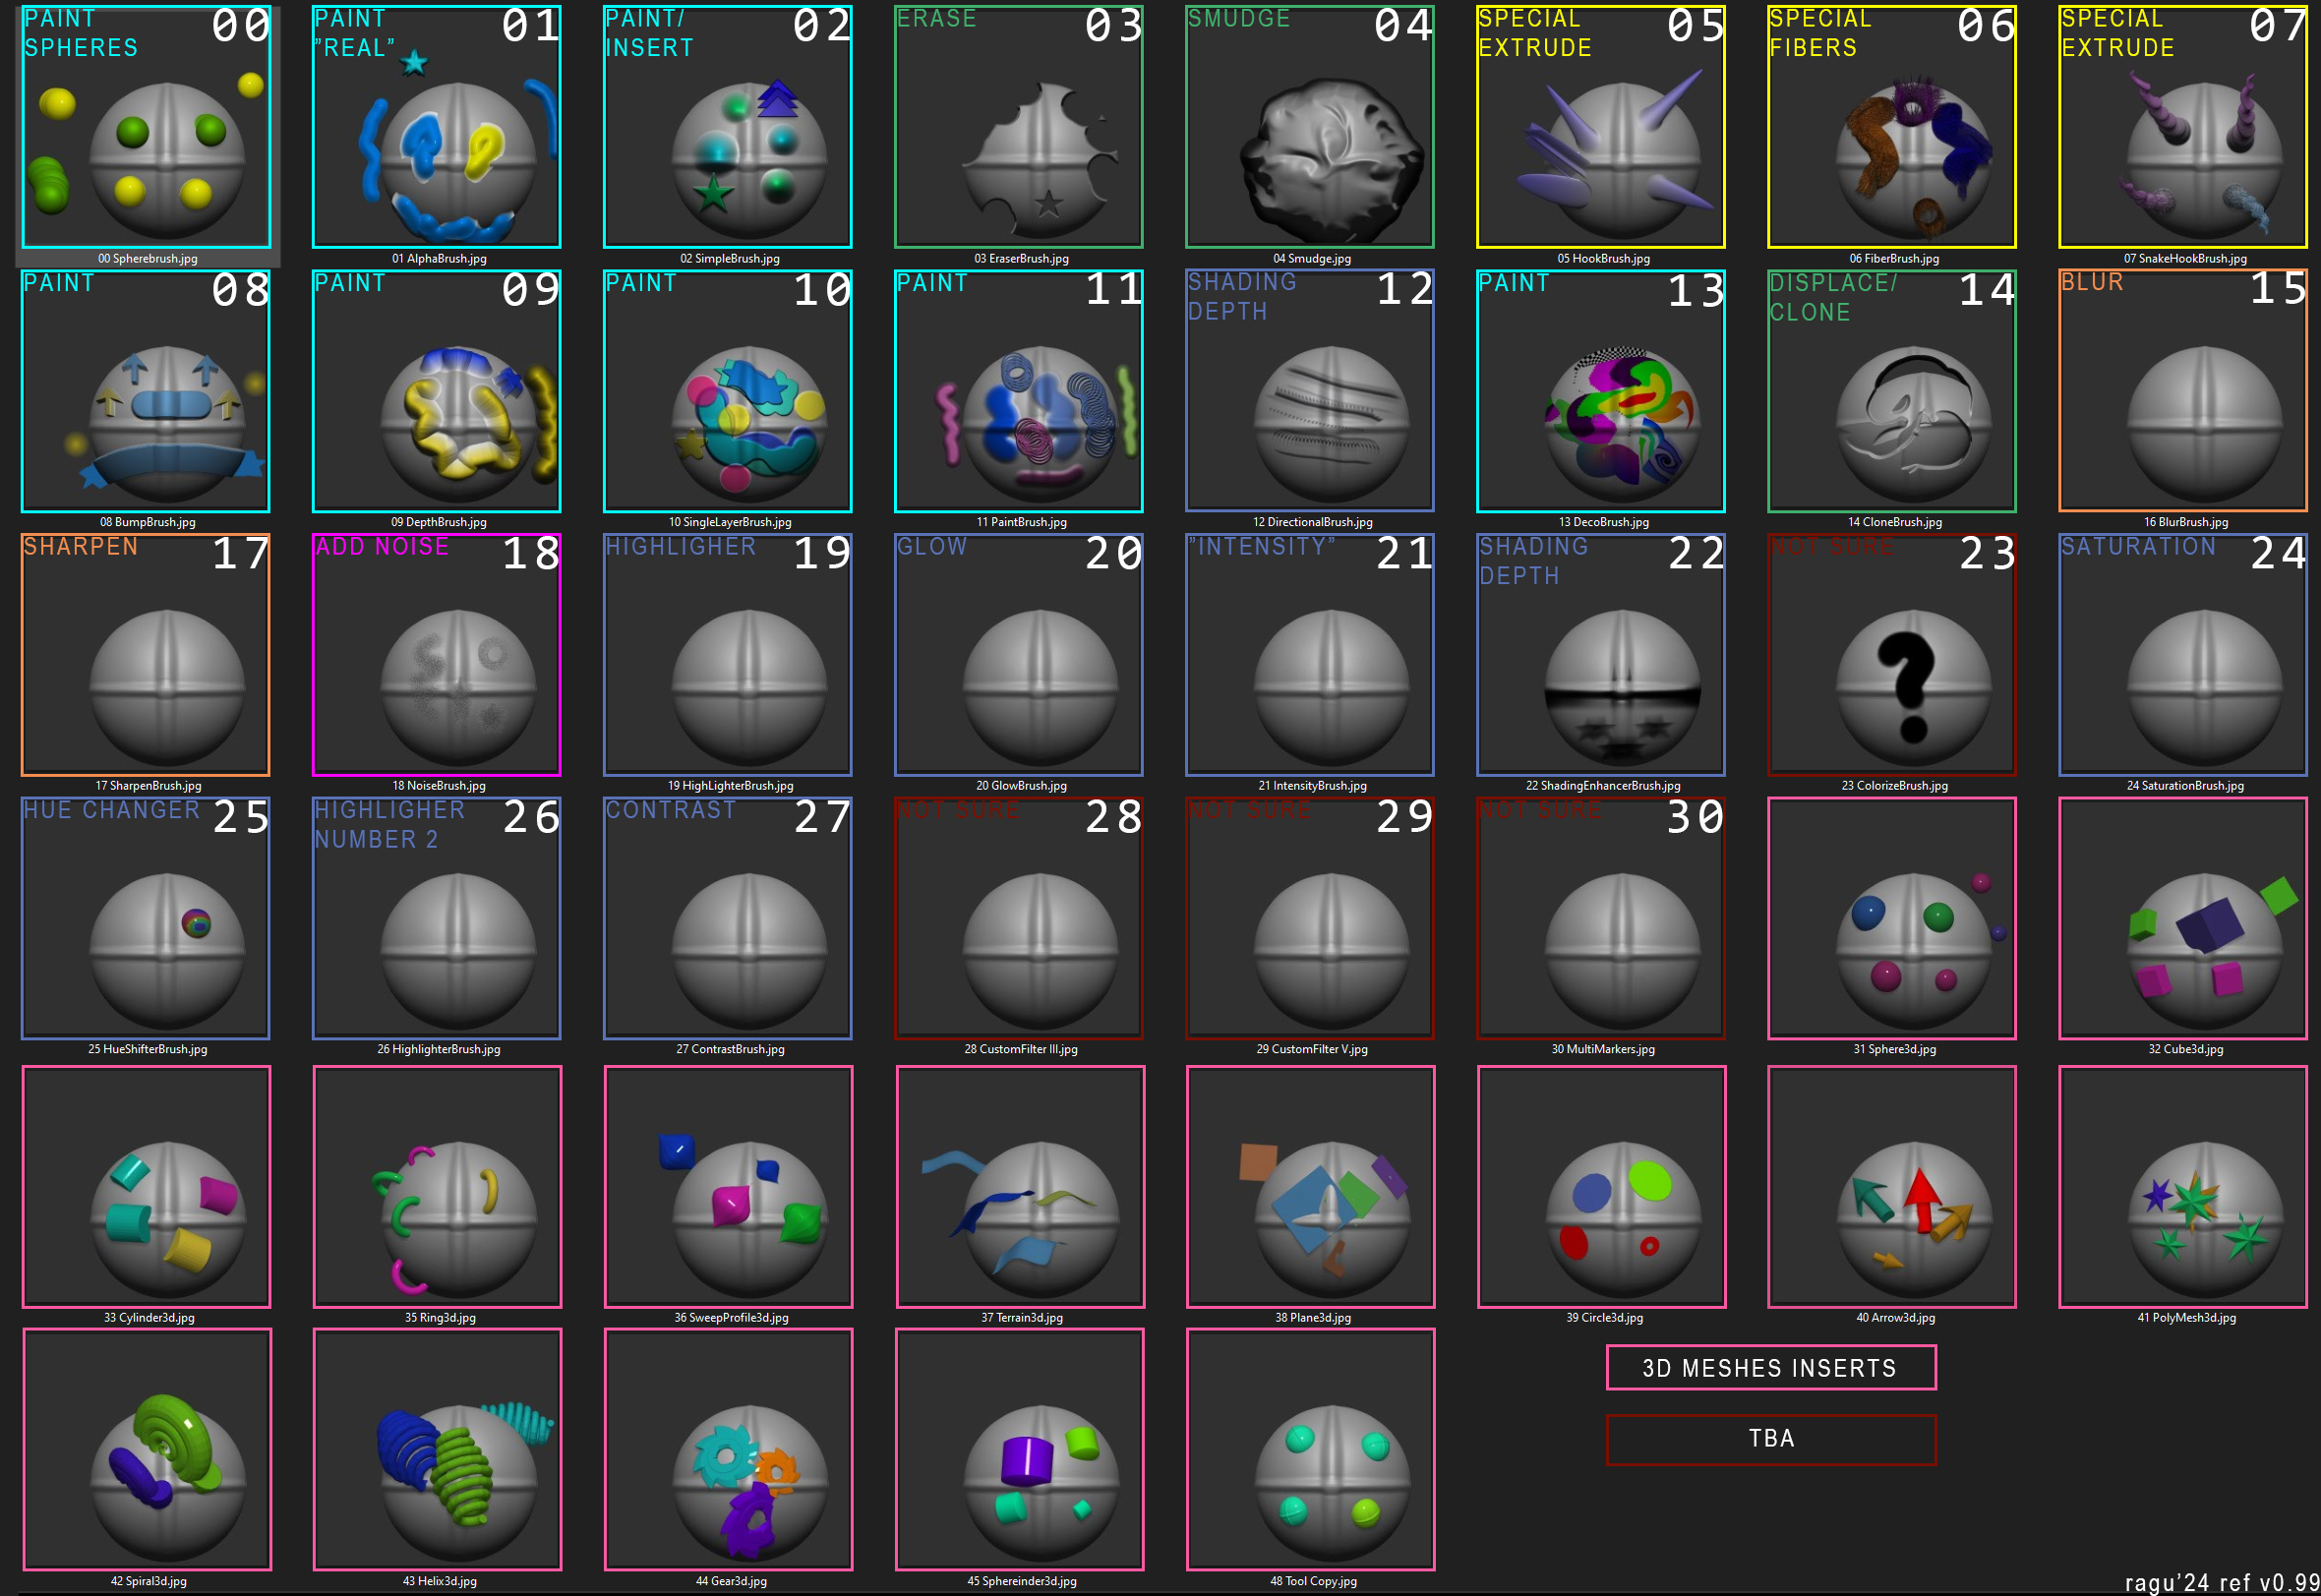Open the 24 SaturationBrush icon
Viewport: 2321px width, 1596px height.
[x=2183, y=654]
